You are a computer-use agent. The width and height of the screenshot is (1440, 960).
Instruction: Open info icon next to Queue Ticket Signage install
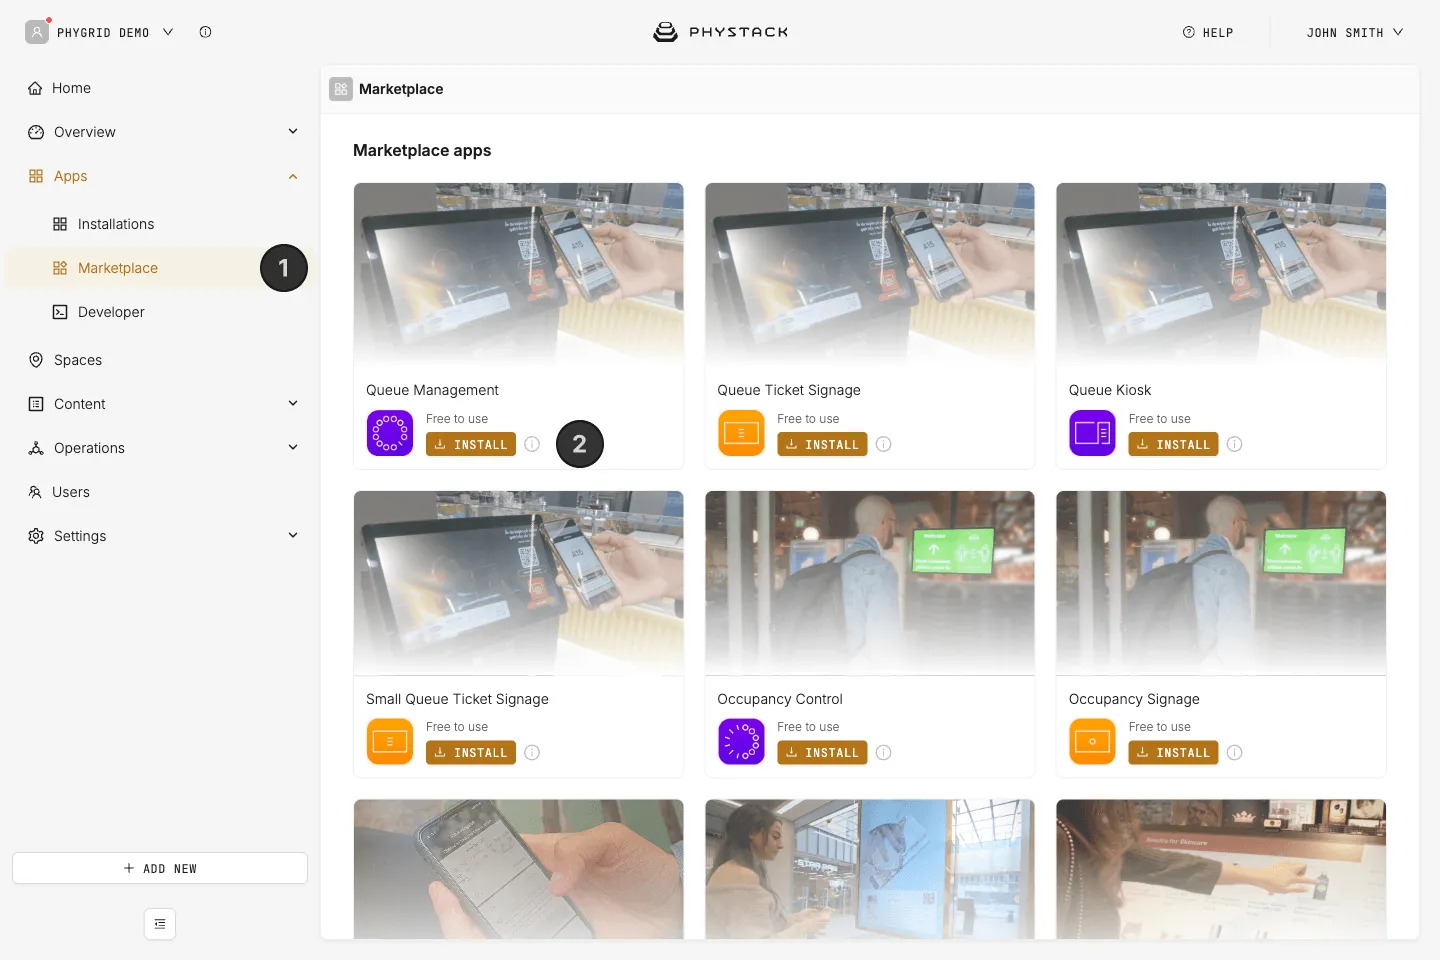click(x=884, y=444)
